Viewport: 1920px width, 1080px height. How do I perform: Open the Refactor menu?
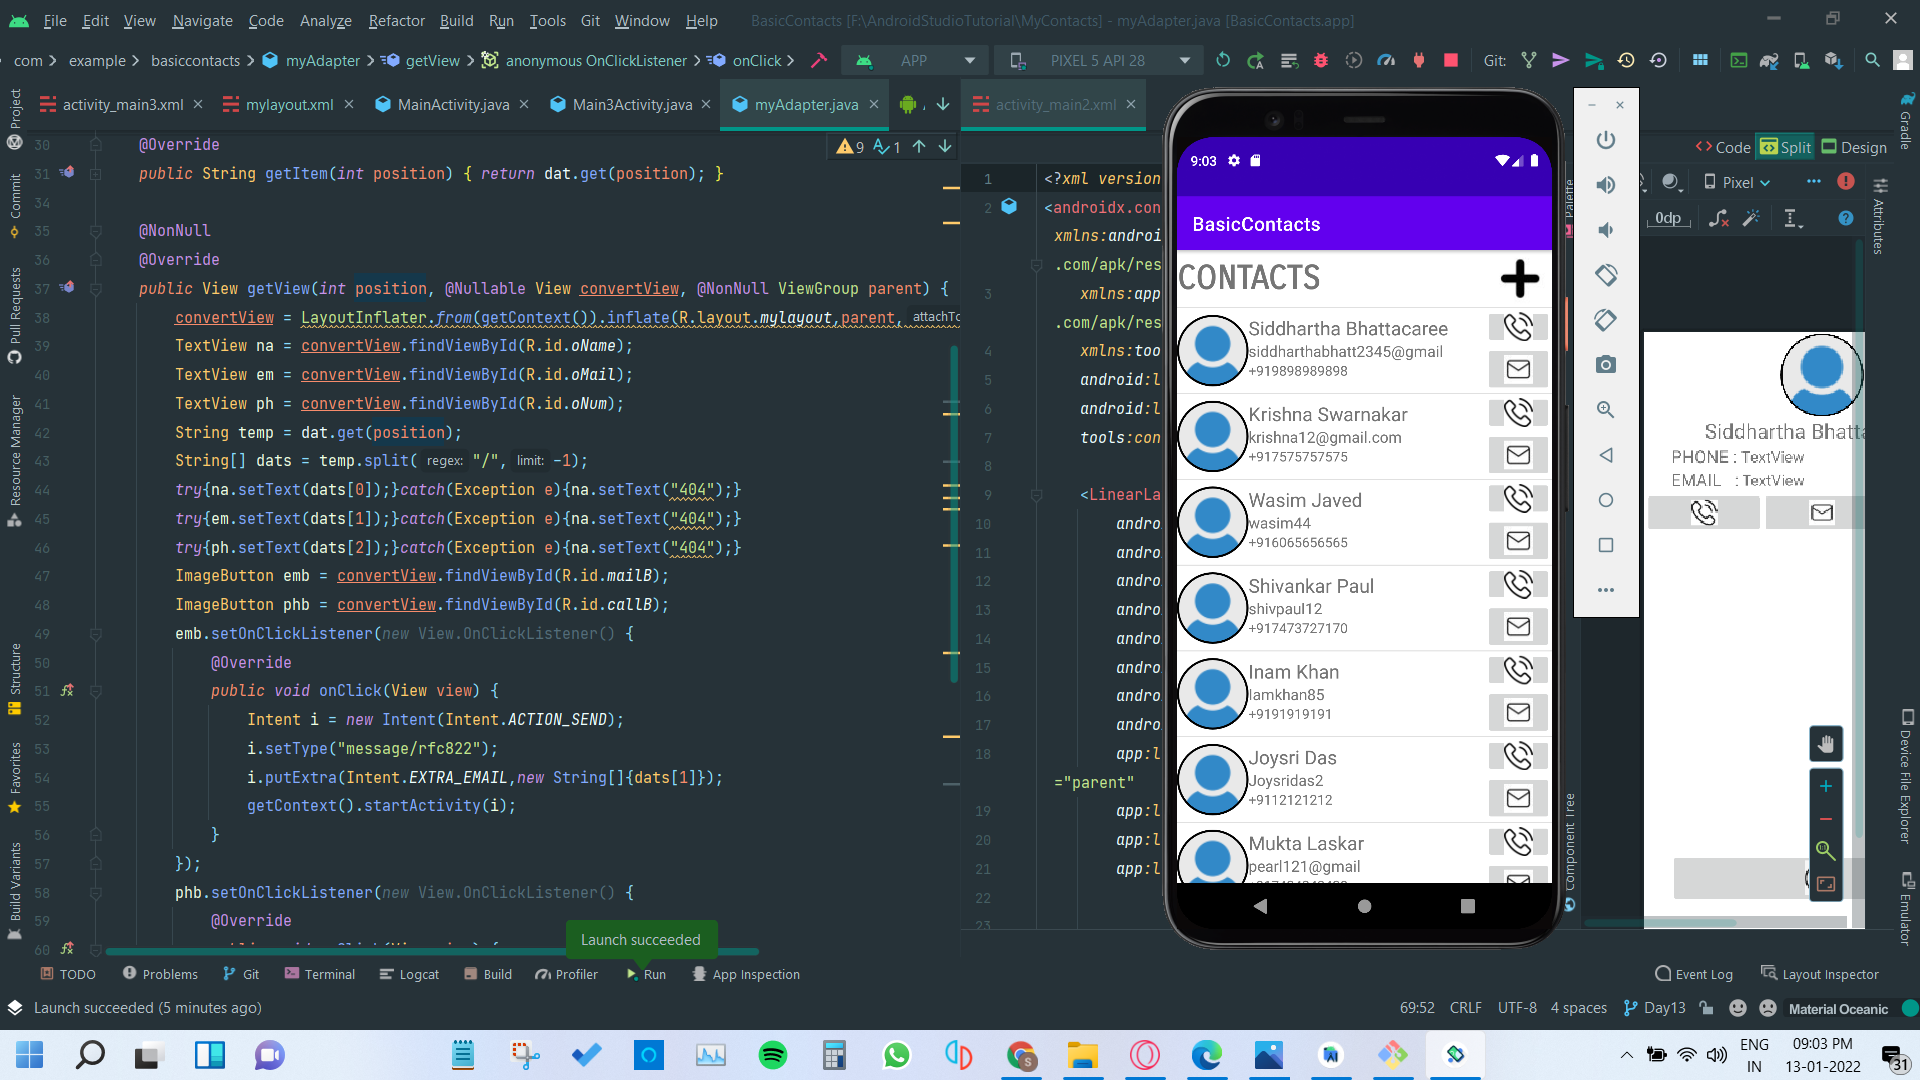[x=396, y=20]
